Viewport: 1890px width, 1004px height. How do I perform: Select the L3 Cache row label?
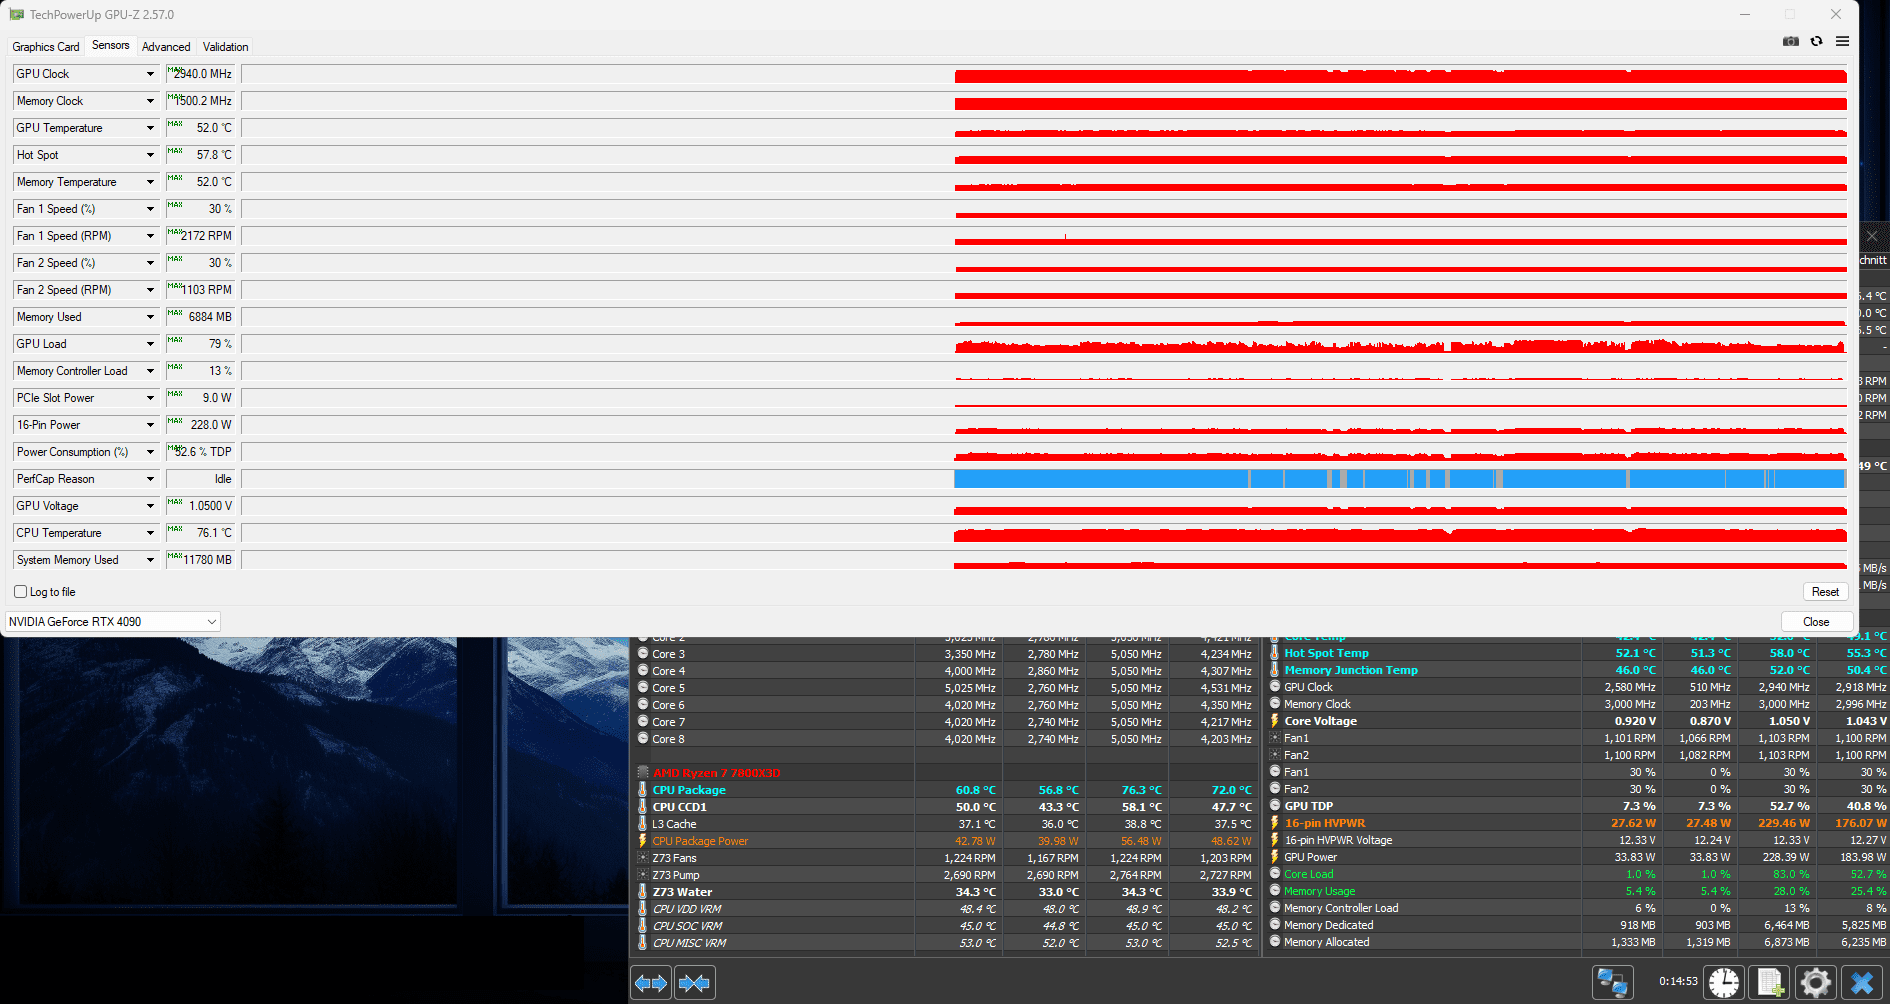[674, 824]
